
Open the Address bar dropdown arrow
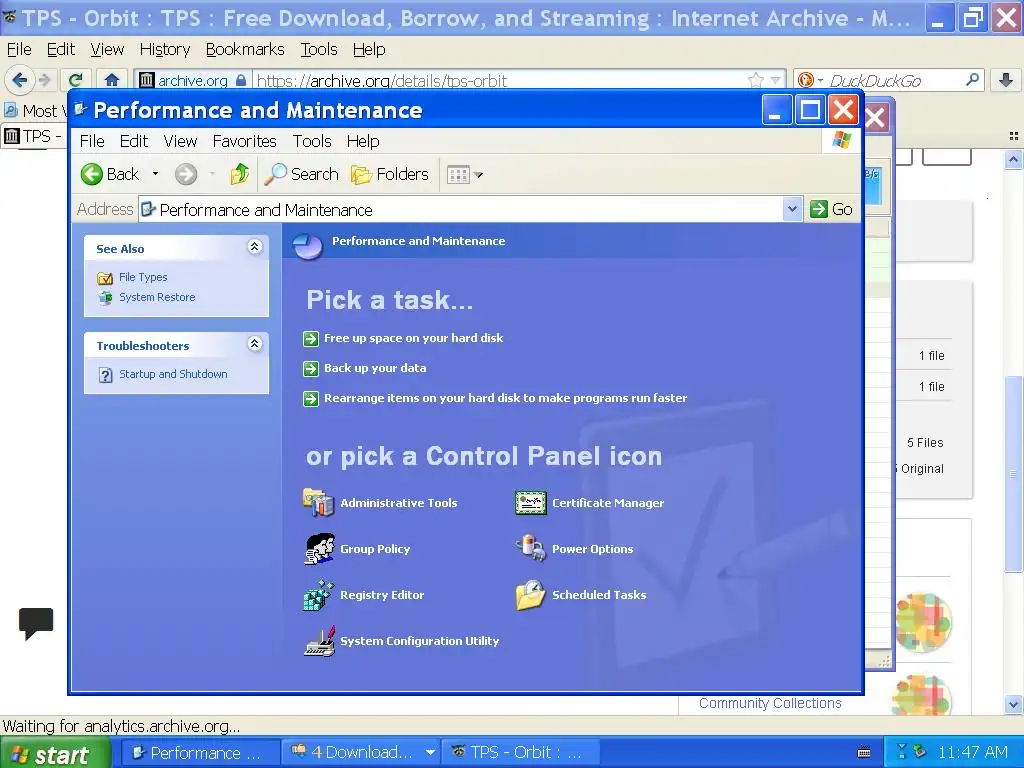(792, 209)
